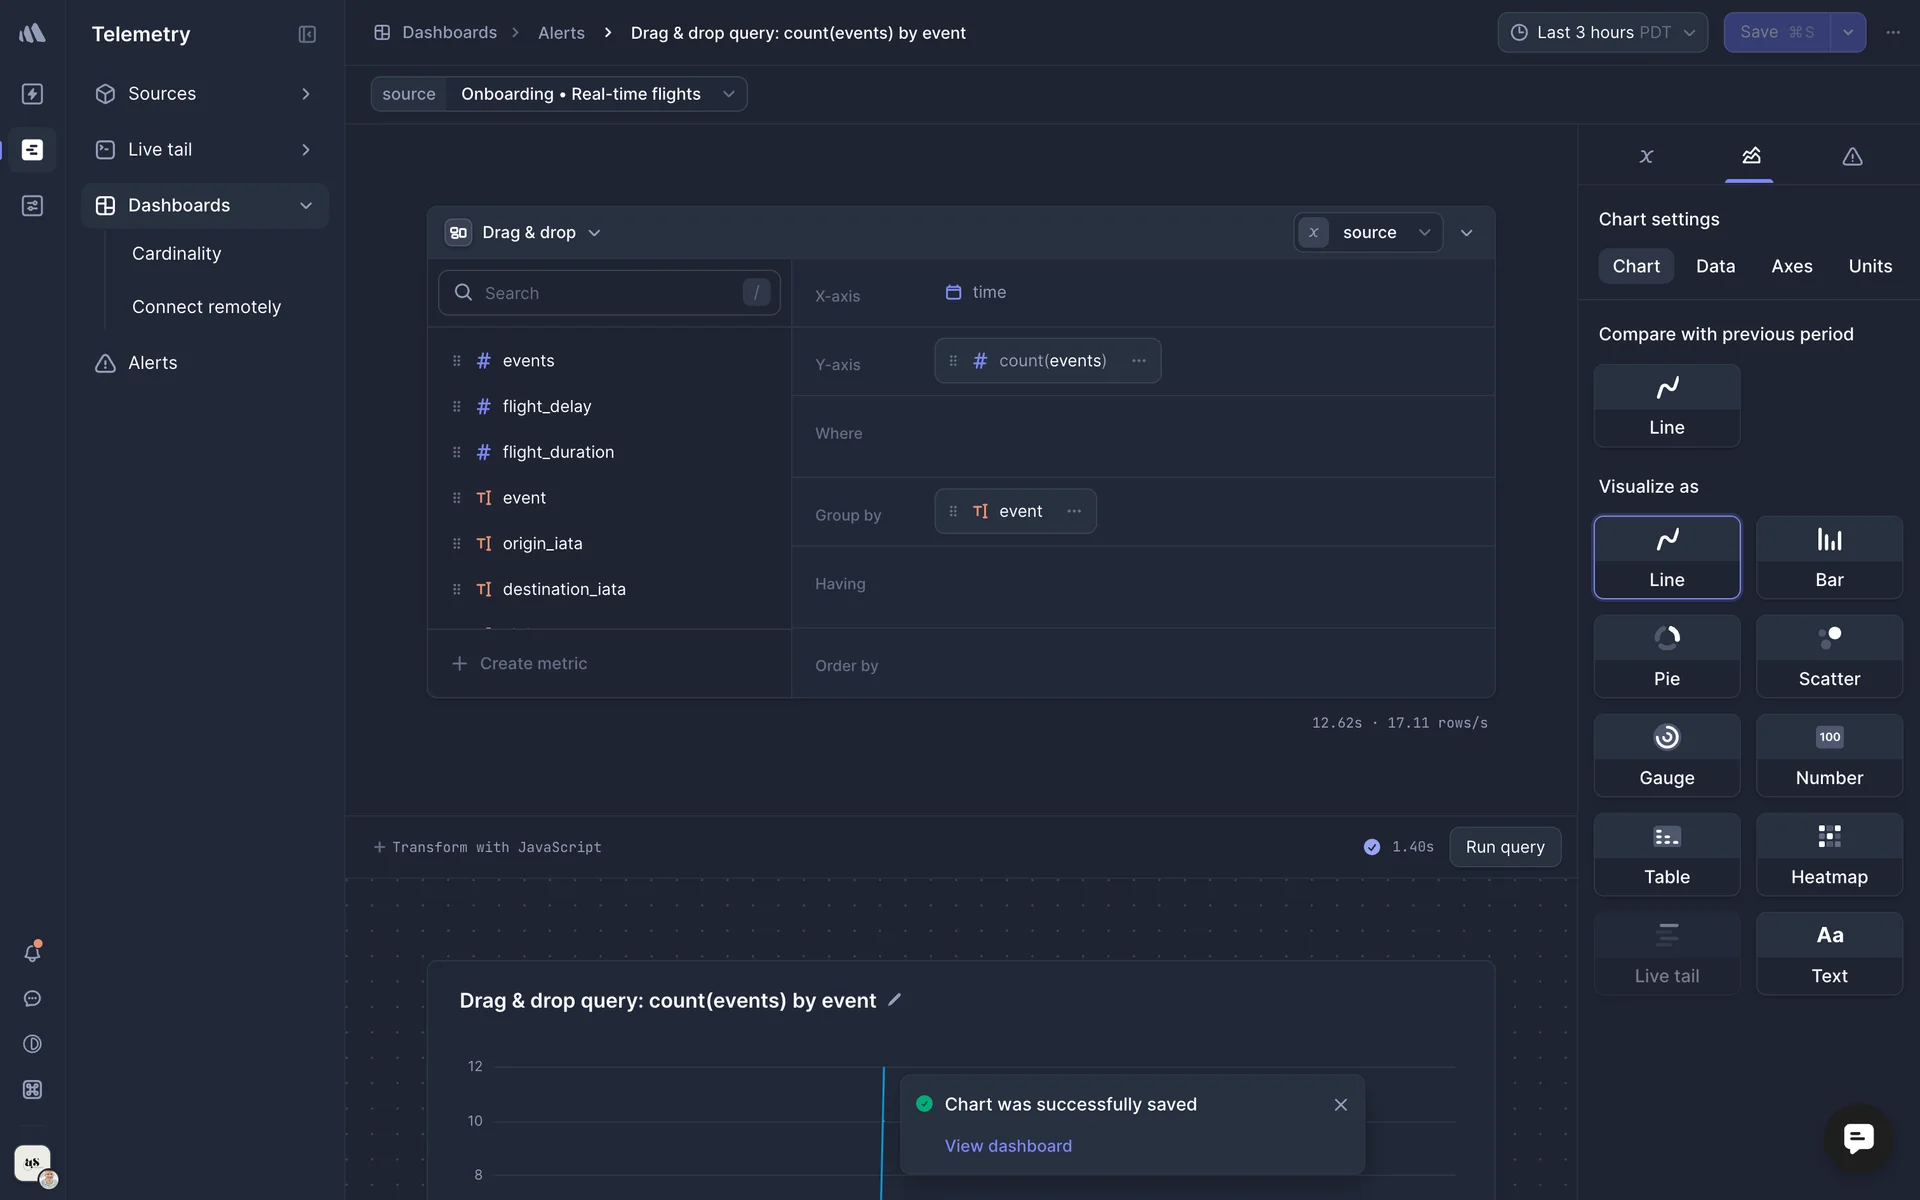Open the variables x tab icon
The width and height of the screenshot is (1920, 1200).
pyautogui.click(x=1646, y=156)
